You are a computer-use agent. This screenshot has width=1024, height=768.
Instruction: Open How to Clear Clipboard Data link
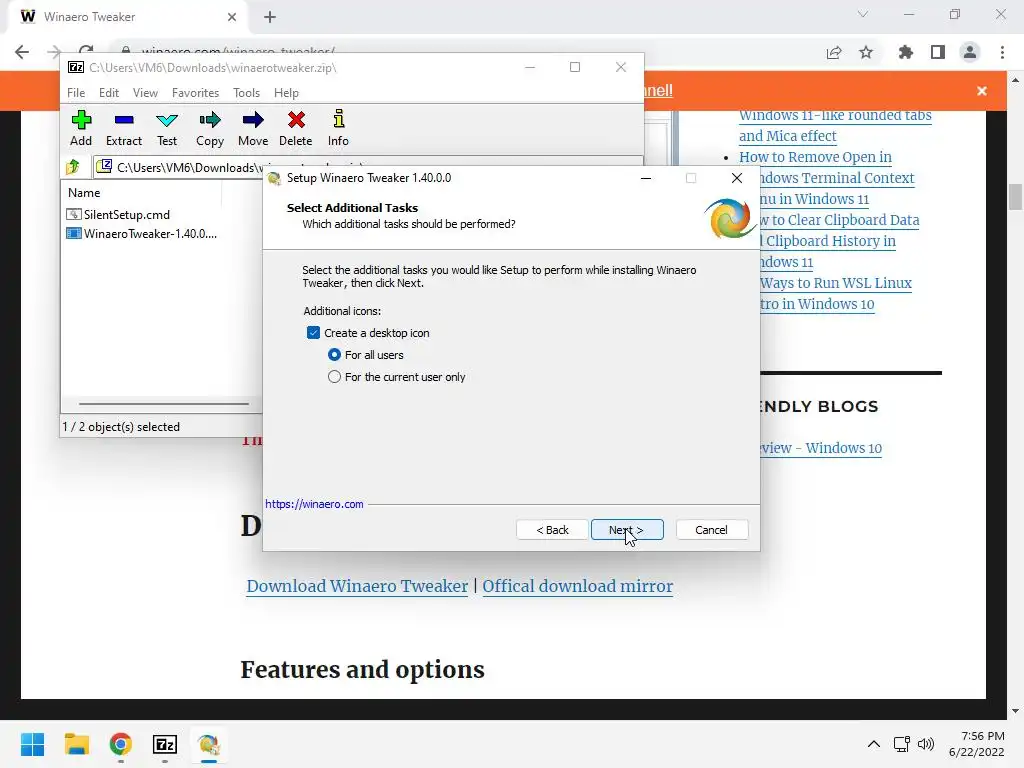[x=840, y=220]
